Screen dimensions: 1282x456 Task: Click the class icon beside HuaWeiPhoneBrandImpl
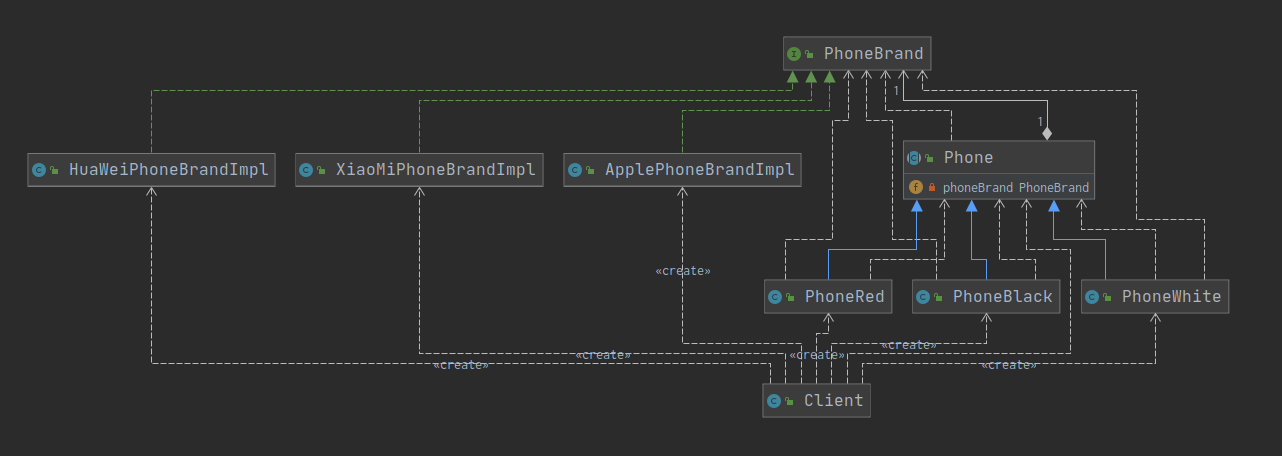point(39,170)
